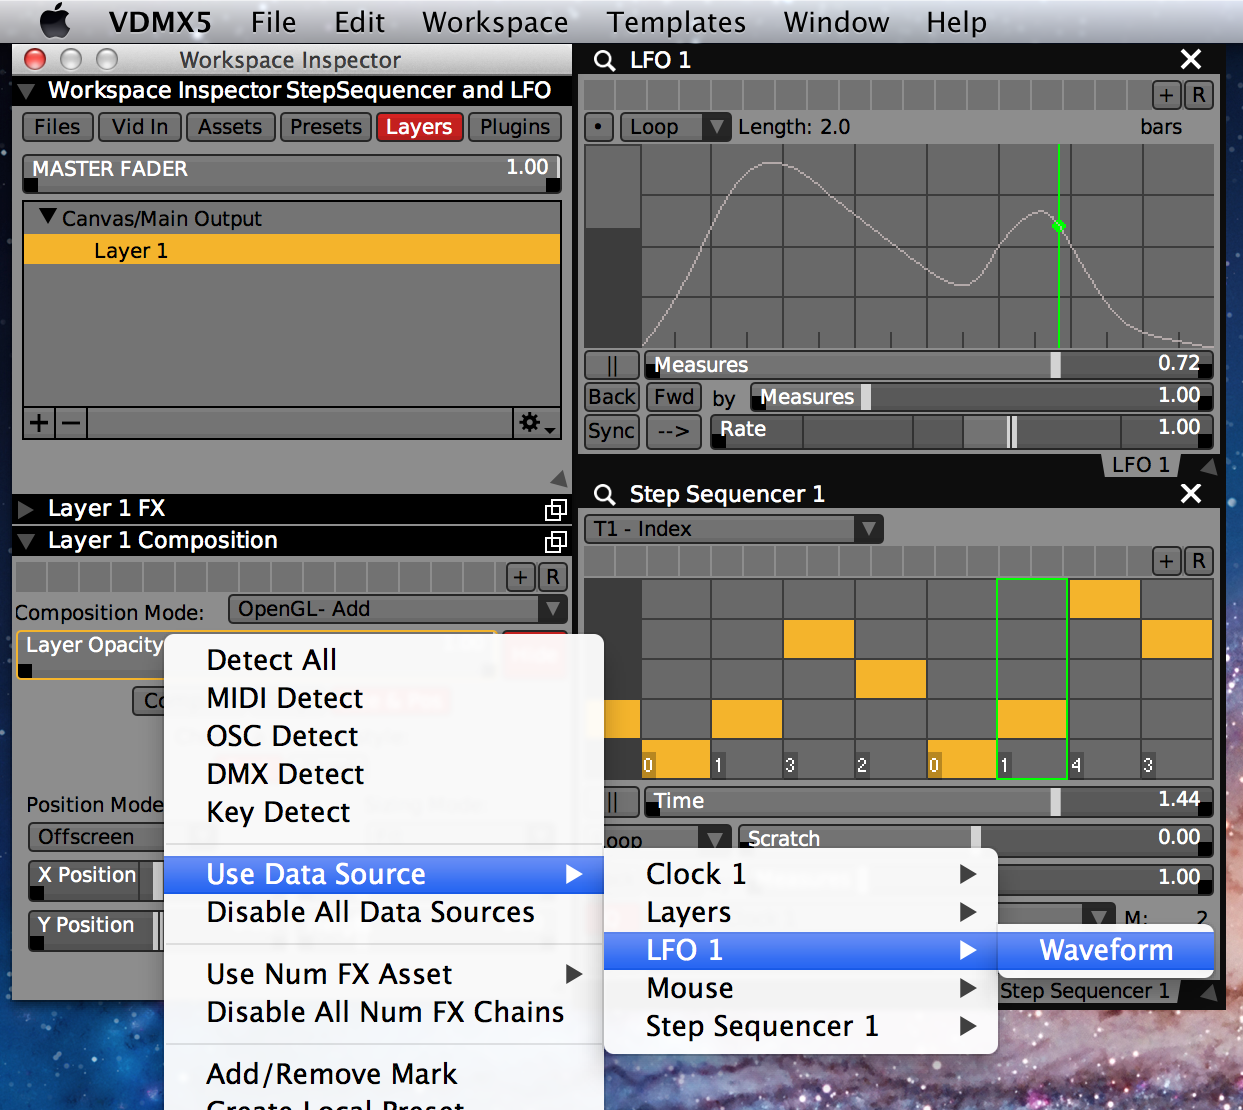Click the R button in Step Sequencer 1
This screenshot has width=1243, height=1110.
1199,561
